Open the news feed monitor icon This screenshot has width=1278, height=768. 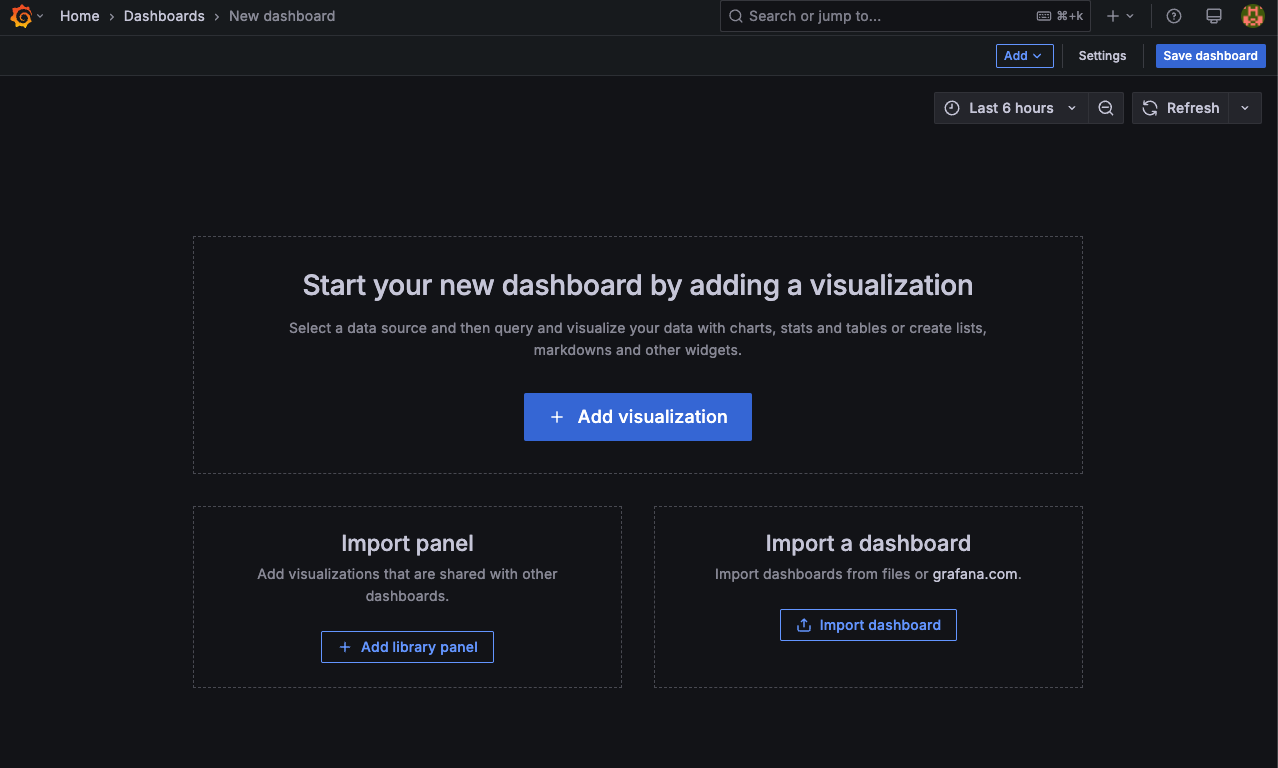tap(1214, 16)
